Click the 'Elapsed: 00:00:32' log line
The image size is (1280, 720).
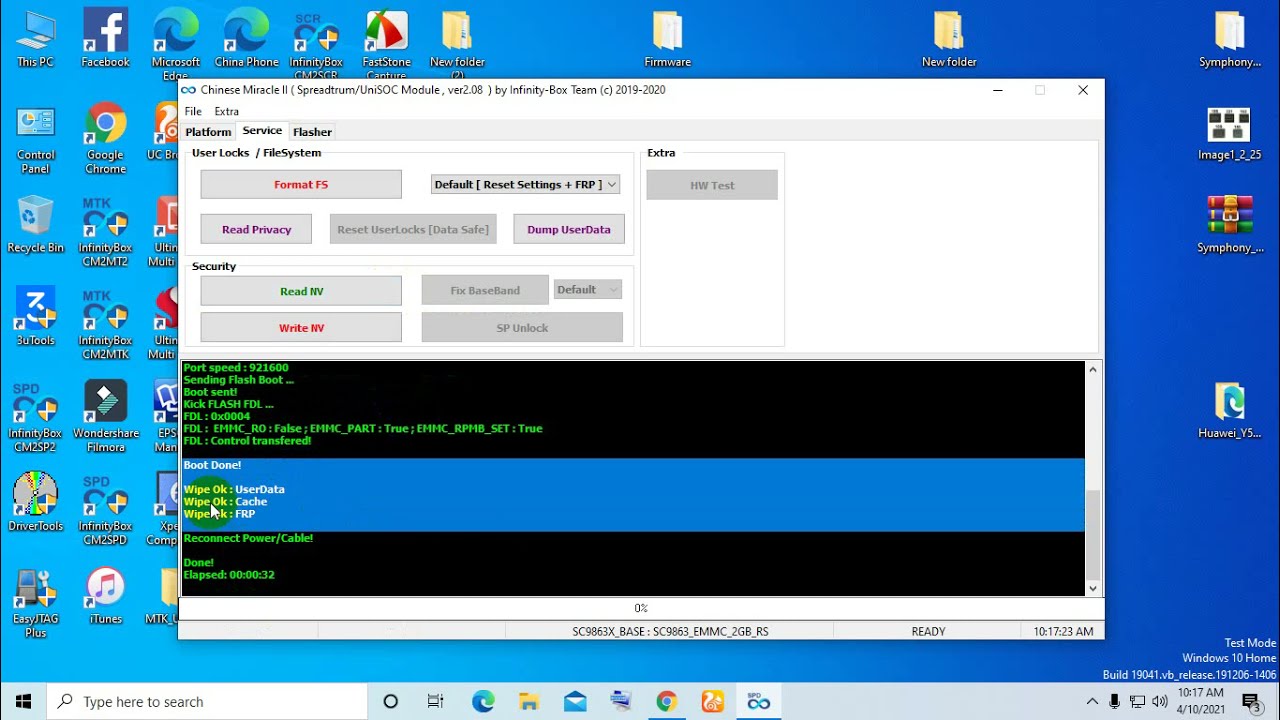click(x=229, y=575)
